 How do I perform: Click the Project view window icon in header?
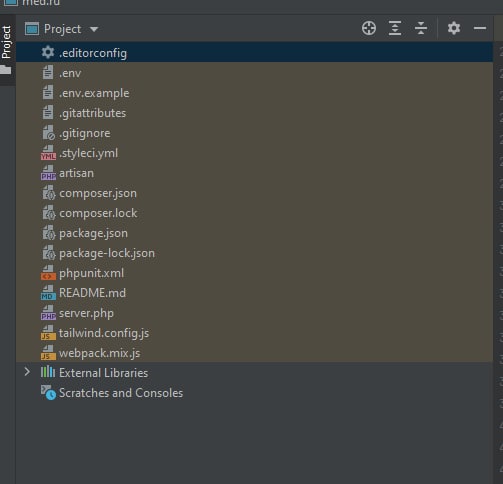click(32, 29)
